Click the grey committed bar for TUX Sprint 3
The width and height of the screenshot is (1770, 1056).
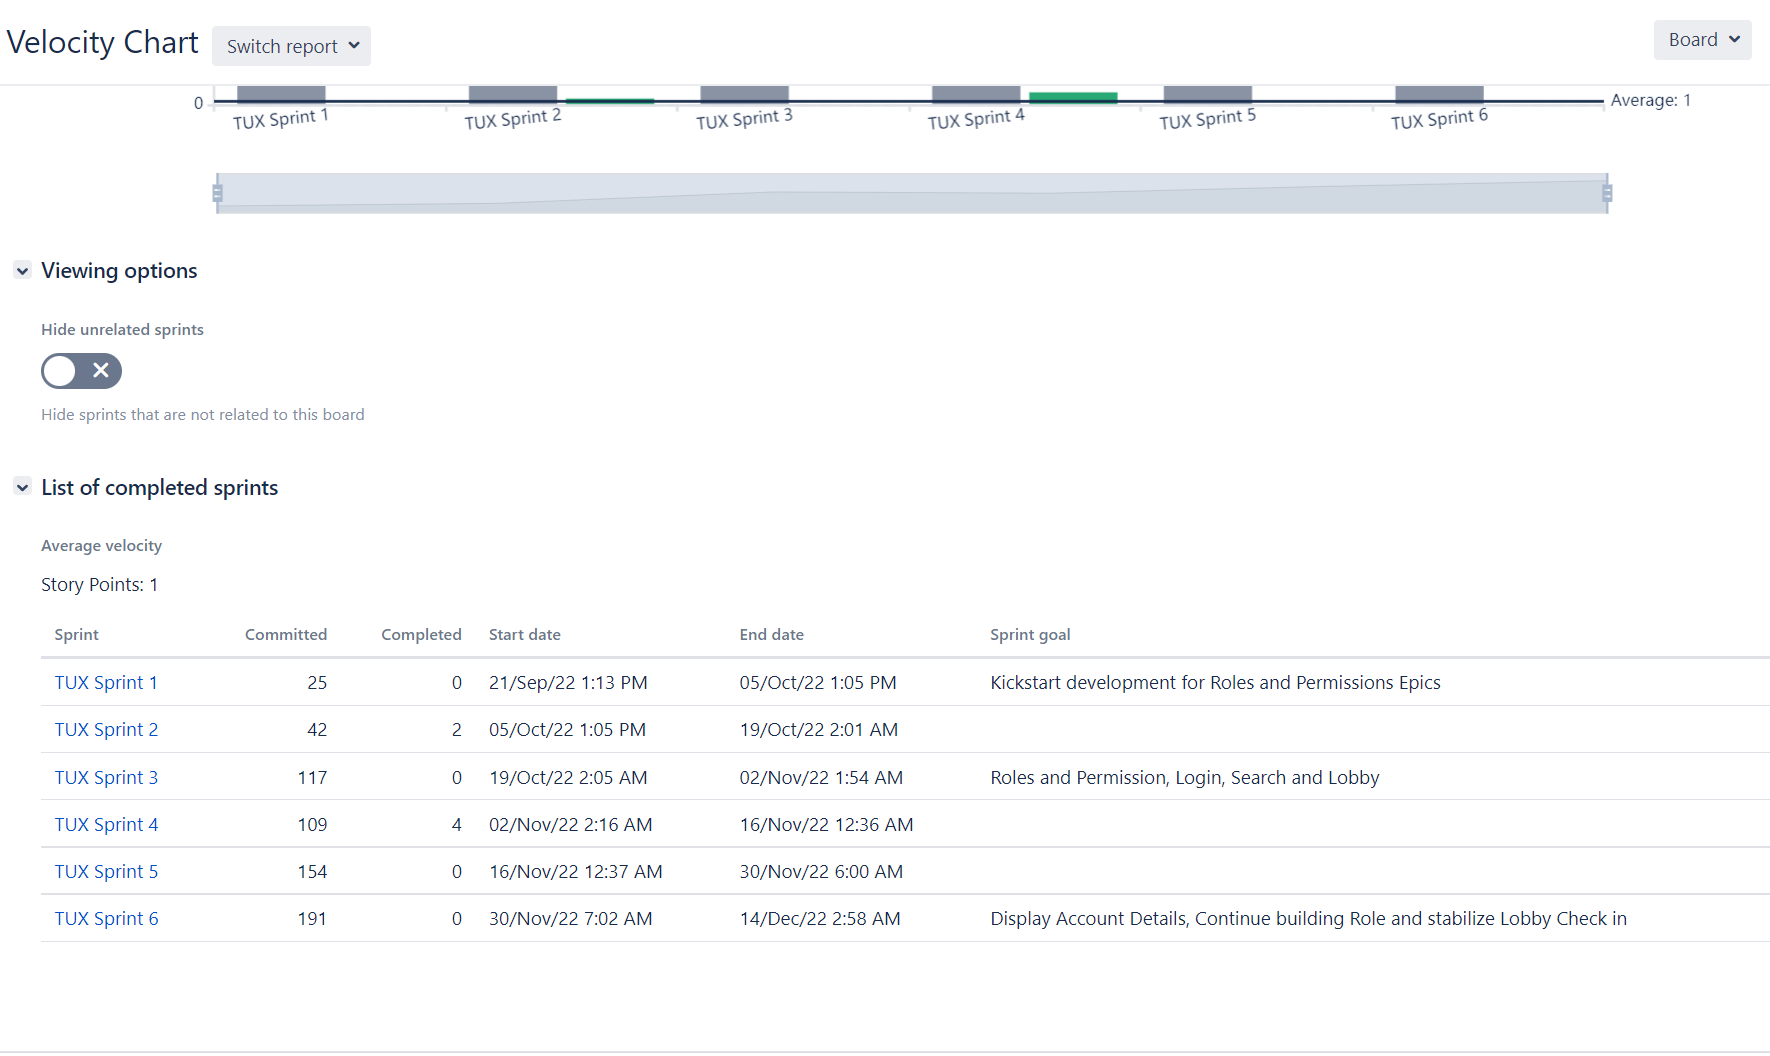tap(744, 94)
